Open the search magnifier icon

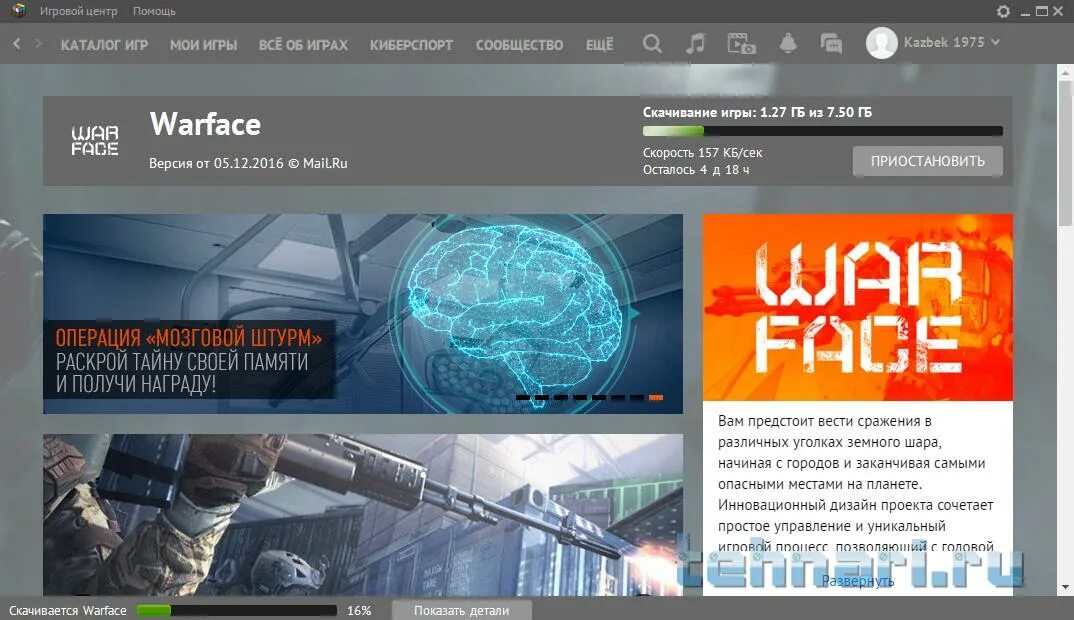coord(652,44)
